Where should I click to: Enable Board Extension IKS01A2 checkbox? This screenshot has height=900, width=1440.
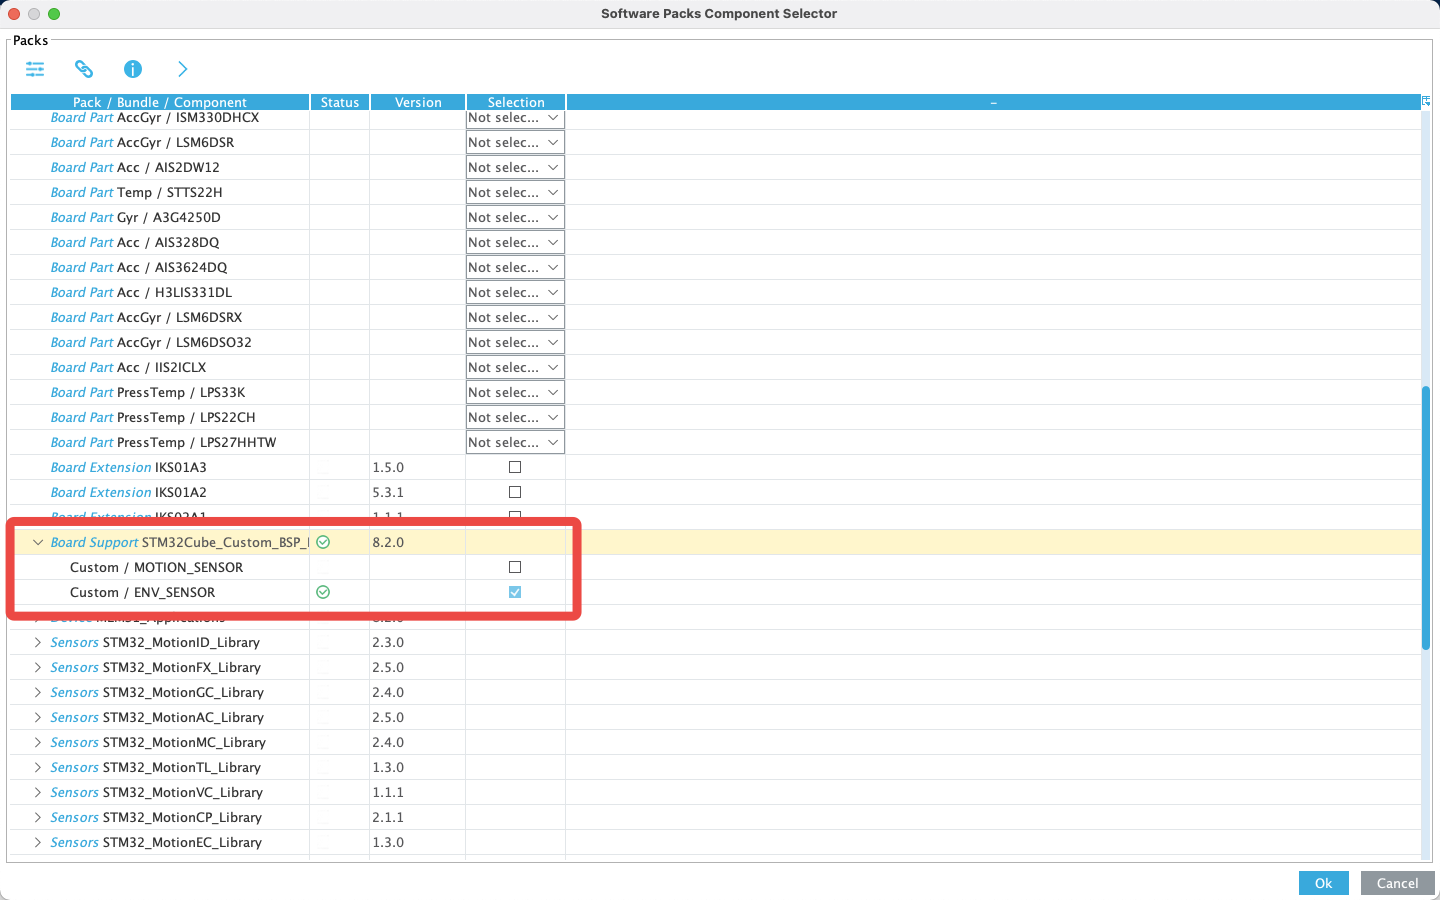point(515,492)
